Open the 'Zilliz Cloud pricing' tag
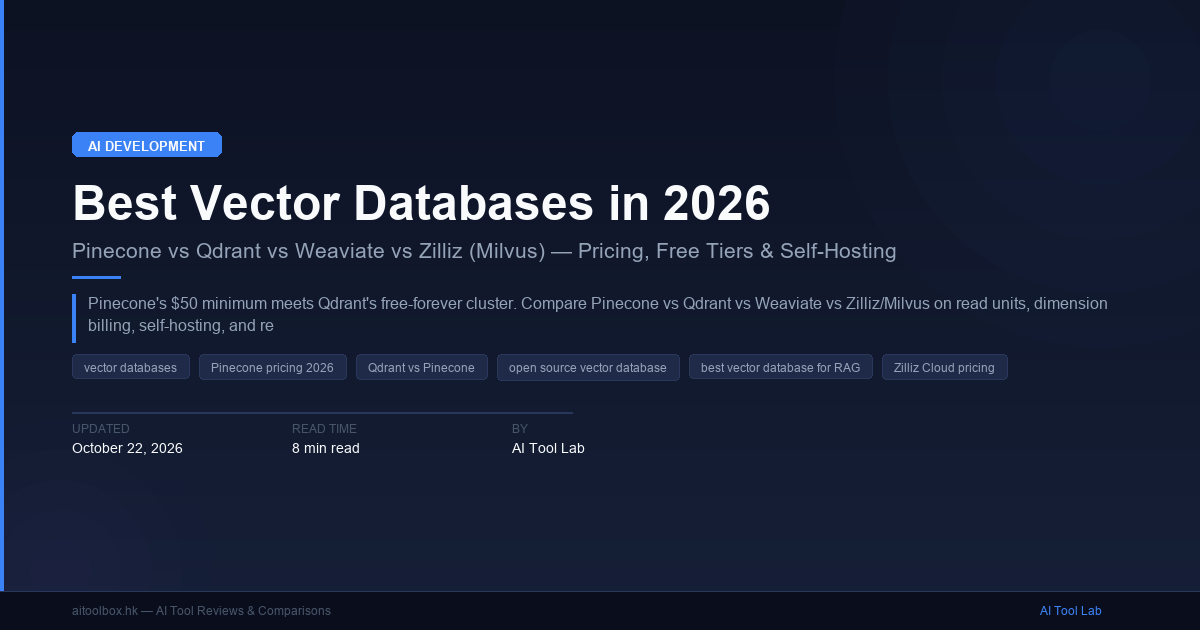The image size is (1200, 630). pyautogui.click(x=945, y=367)
